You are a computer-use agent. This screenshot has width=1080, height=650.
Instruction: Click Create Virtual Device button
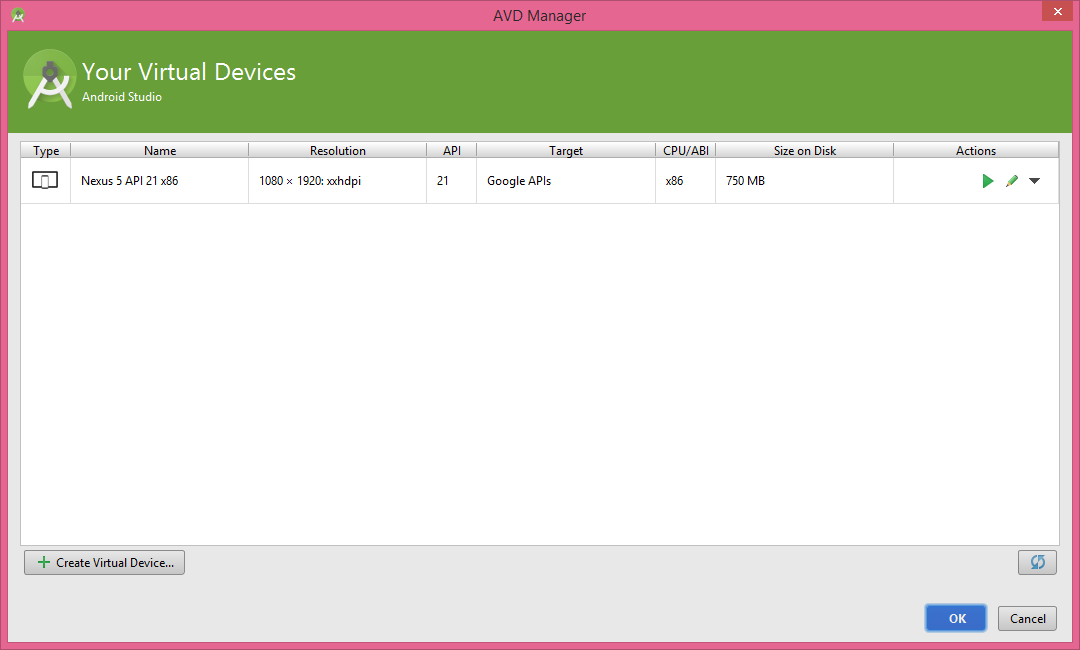105,563
